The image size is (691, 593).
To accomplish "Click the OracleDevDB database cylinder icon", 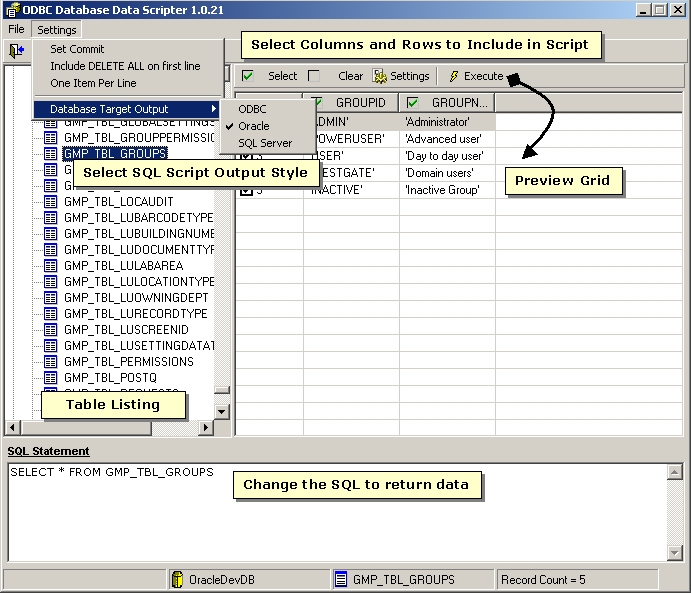I will (178, 579).
